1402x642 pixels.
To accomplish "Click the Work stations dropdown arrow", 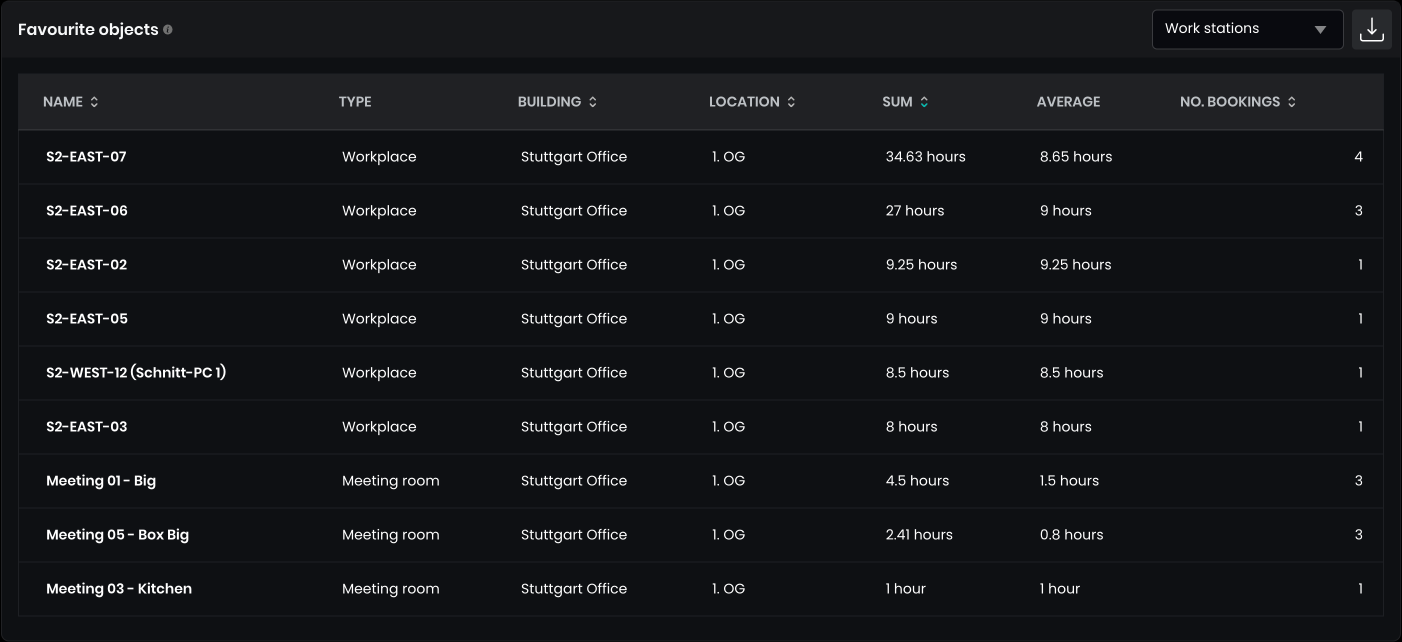I will point(1320,30).
